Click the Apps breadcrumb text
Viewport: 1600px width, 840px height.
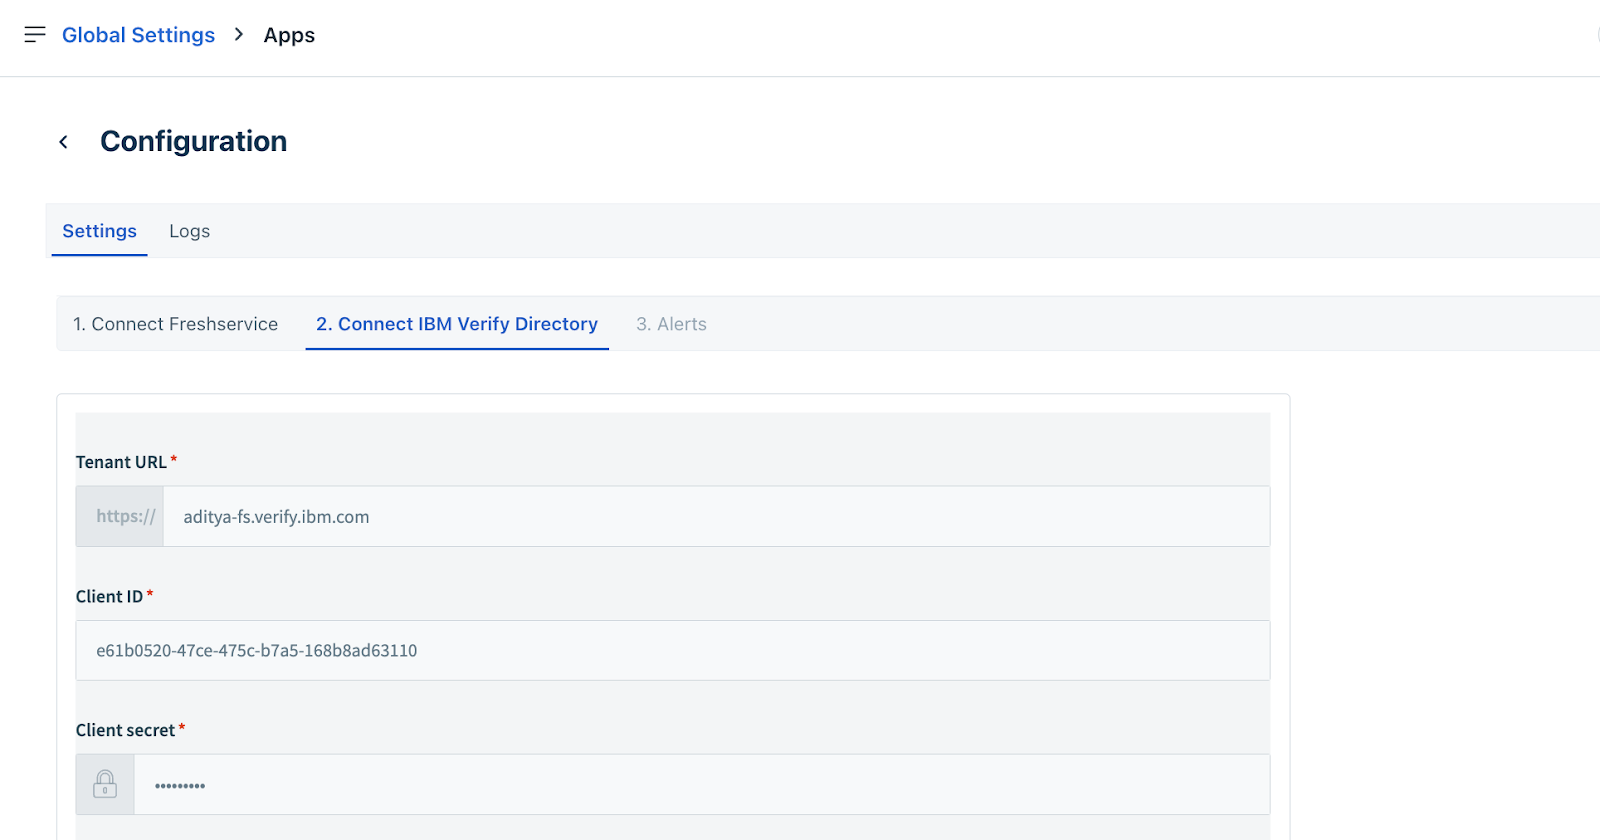click(289, 35)
